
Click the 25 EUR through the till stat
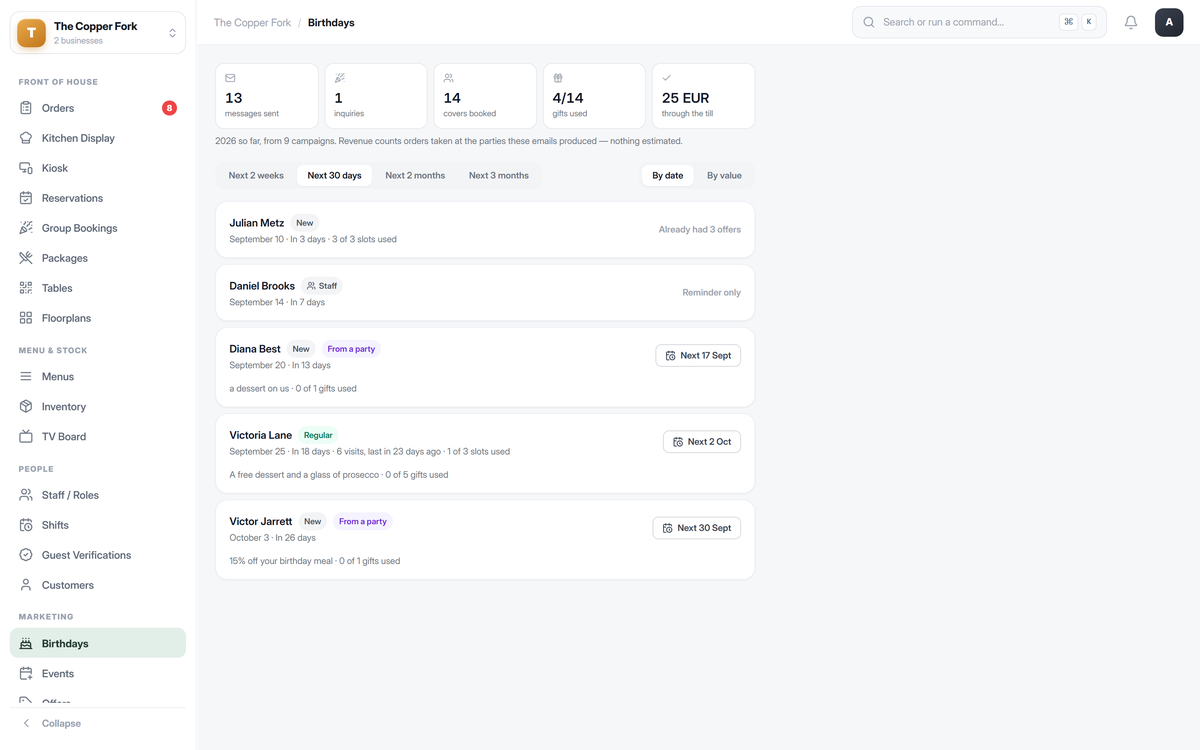pos(703,96)
